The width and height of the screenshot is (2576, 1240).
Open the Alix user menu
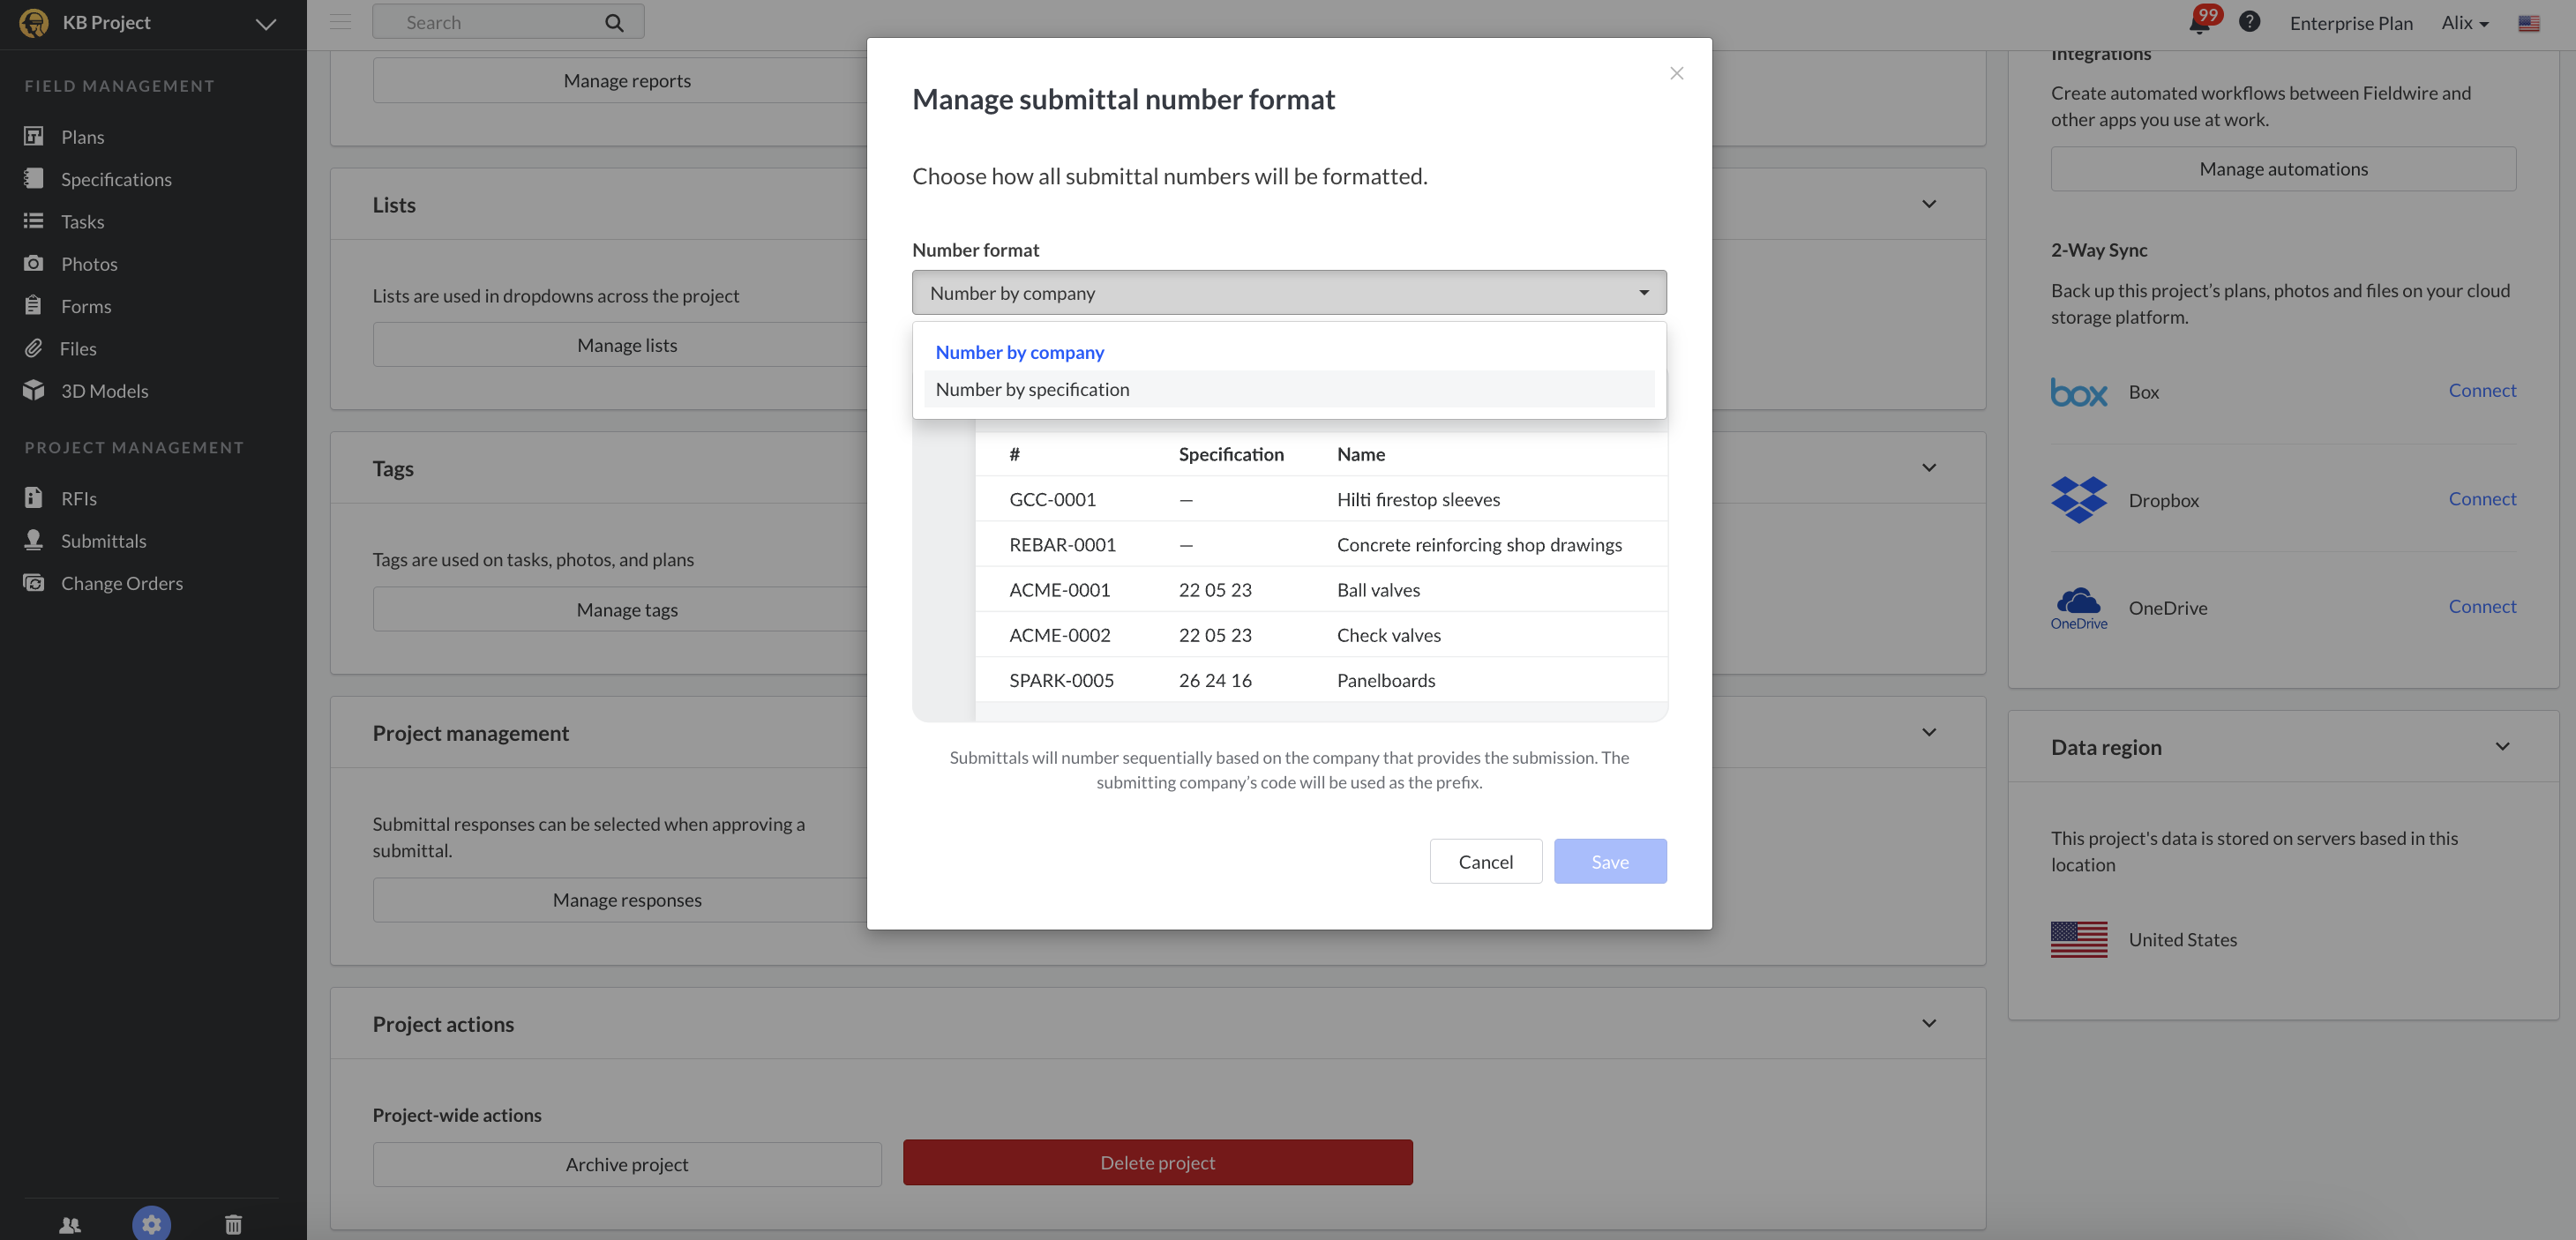coord(2464,23)
